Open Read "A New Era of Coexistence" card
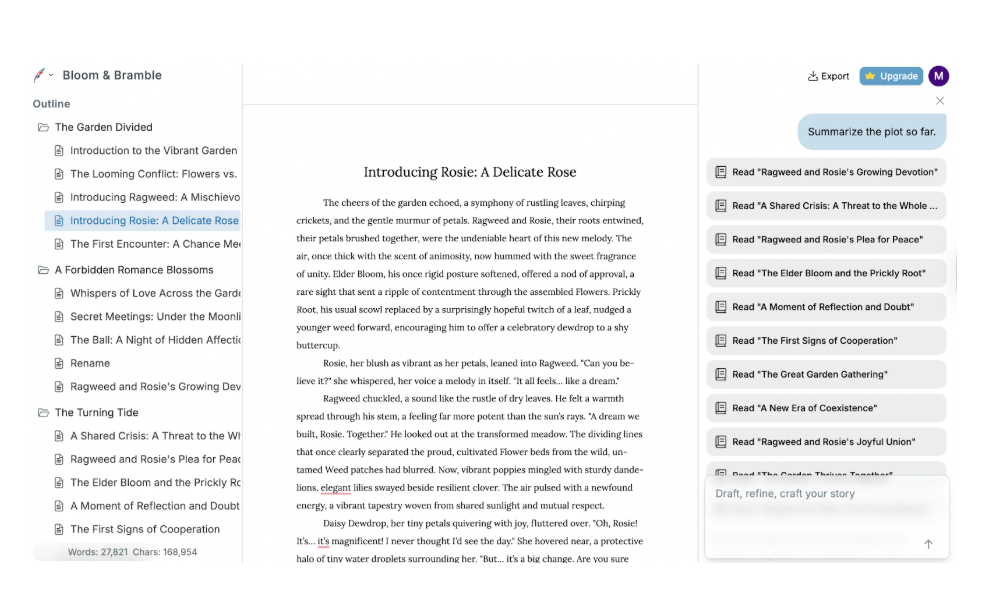Viewport: 1000px width, 594px height. coord(826,408)
